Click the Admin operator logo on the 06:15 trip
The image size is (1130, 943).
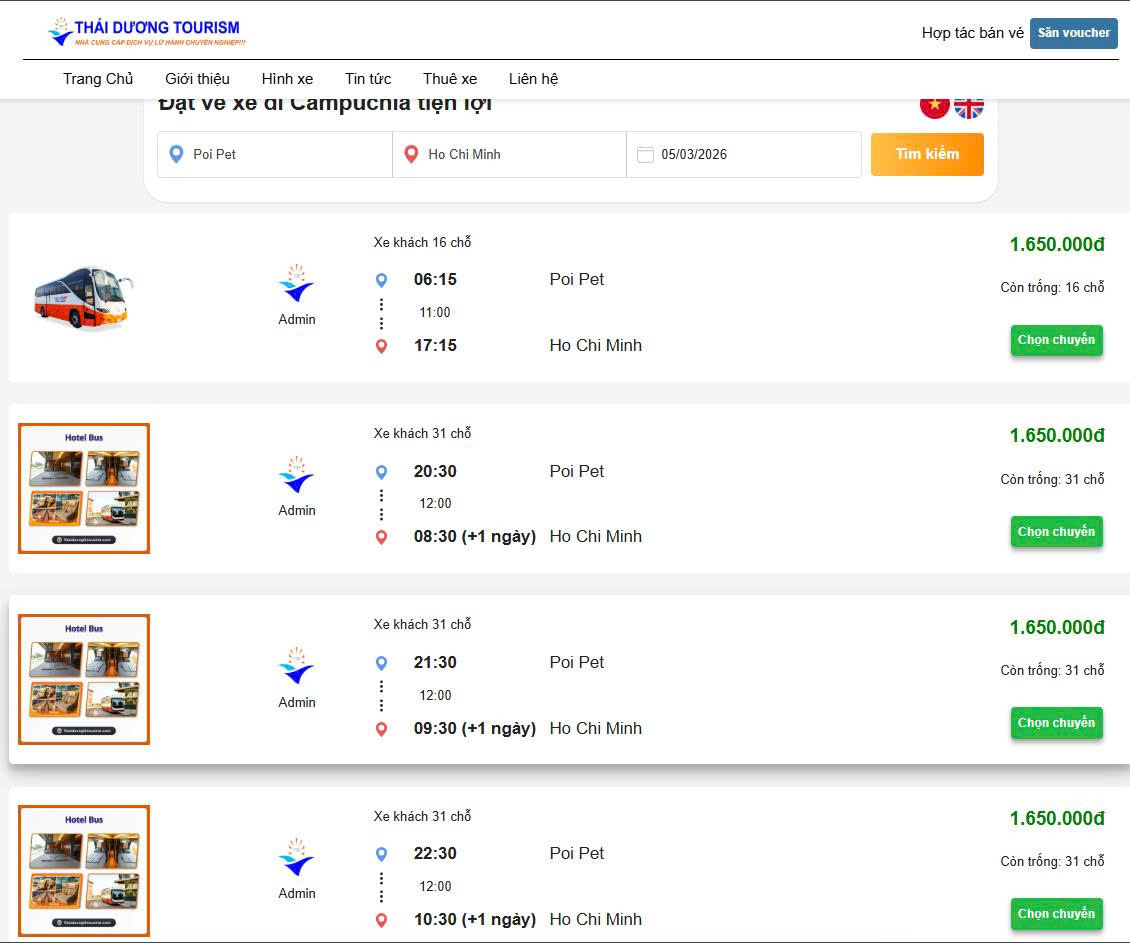tap(297, 284)
